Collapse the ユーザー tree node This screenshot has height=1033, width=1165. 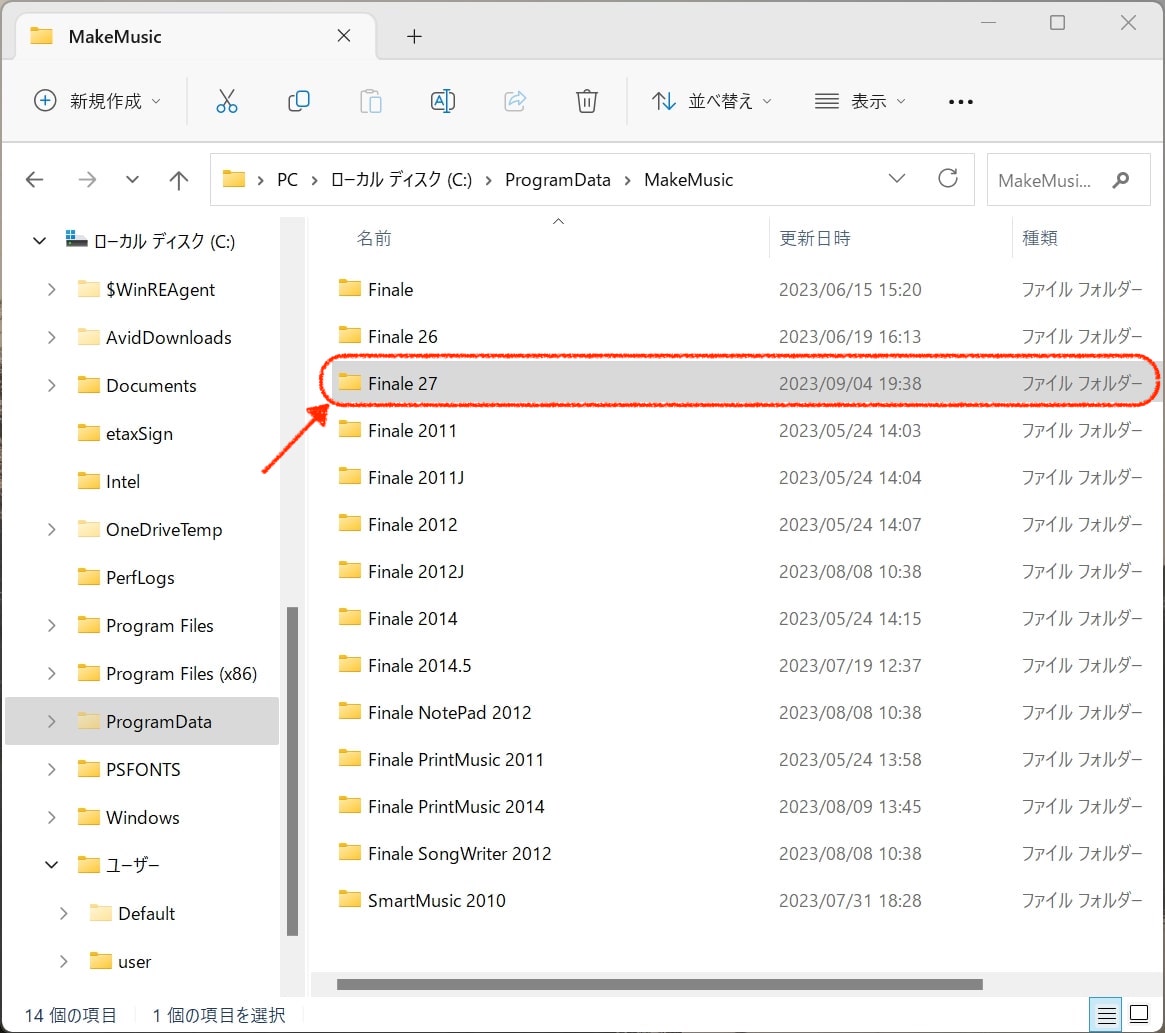51,865
